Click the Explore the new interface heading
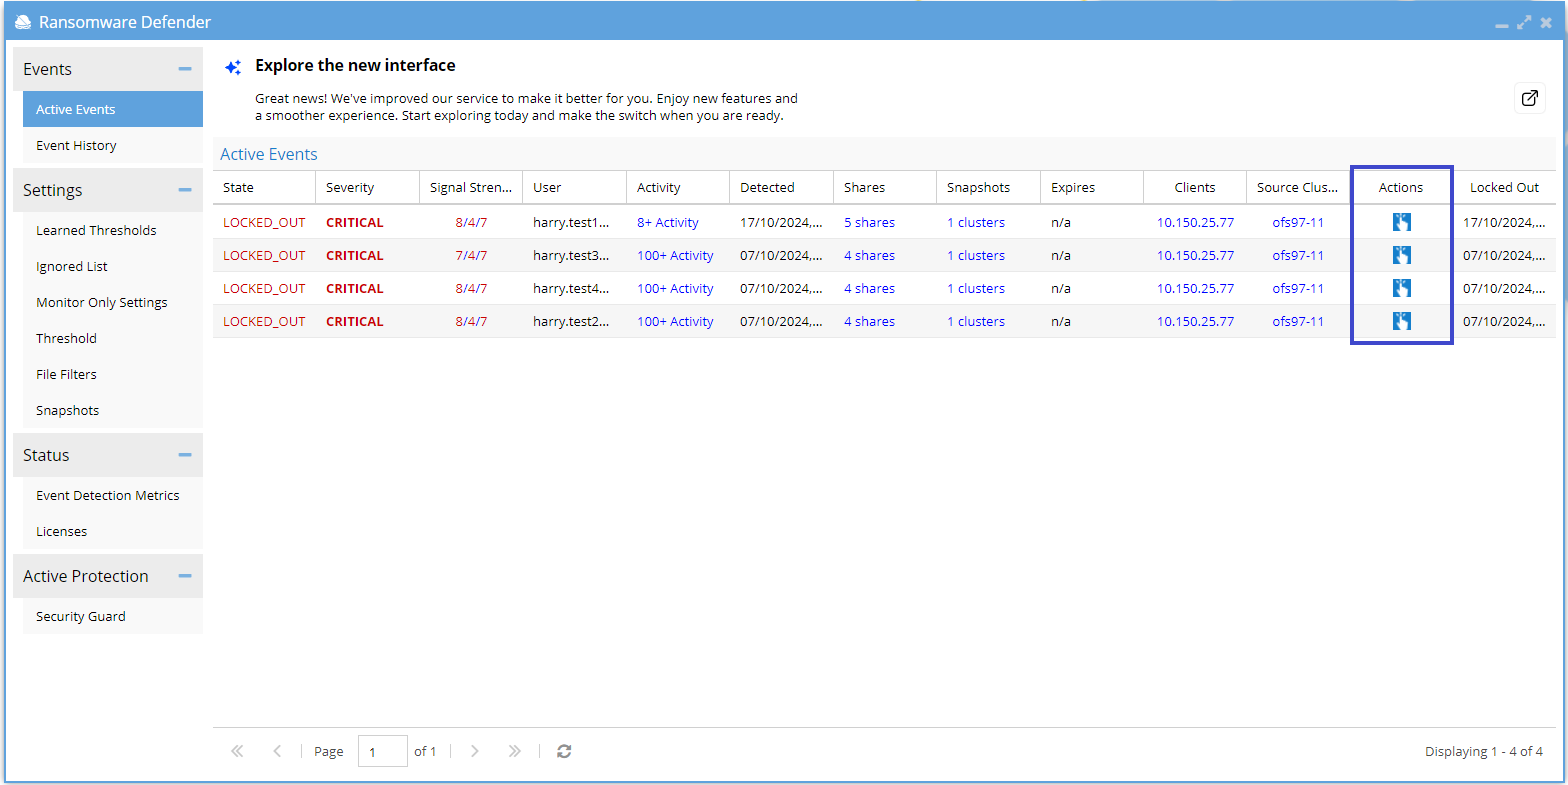Viewport: 1568px width, 785px height. [x=355, y=65]
